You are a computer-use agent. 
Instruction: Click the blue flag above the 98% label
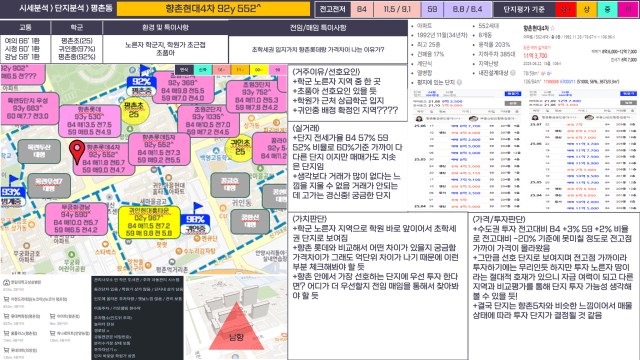coord(198,208)
